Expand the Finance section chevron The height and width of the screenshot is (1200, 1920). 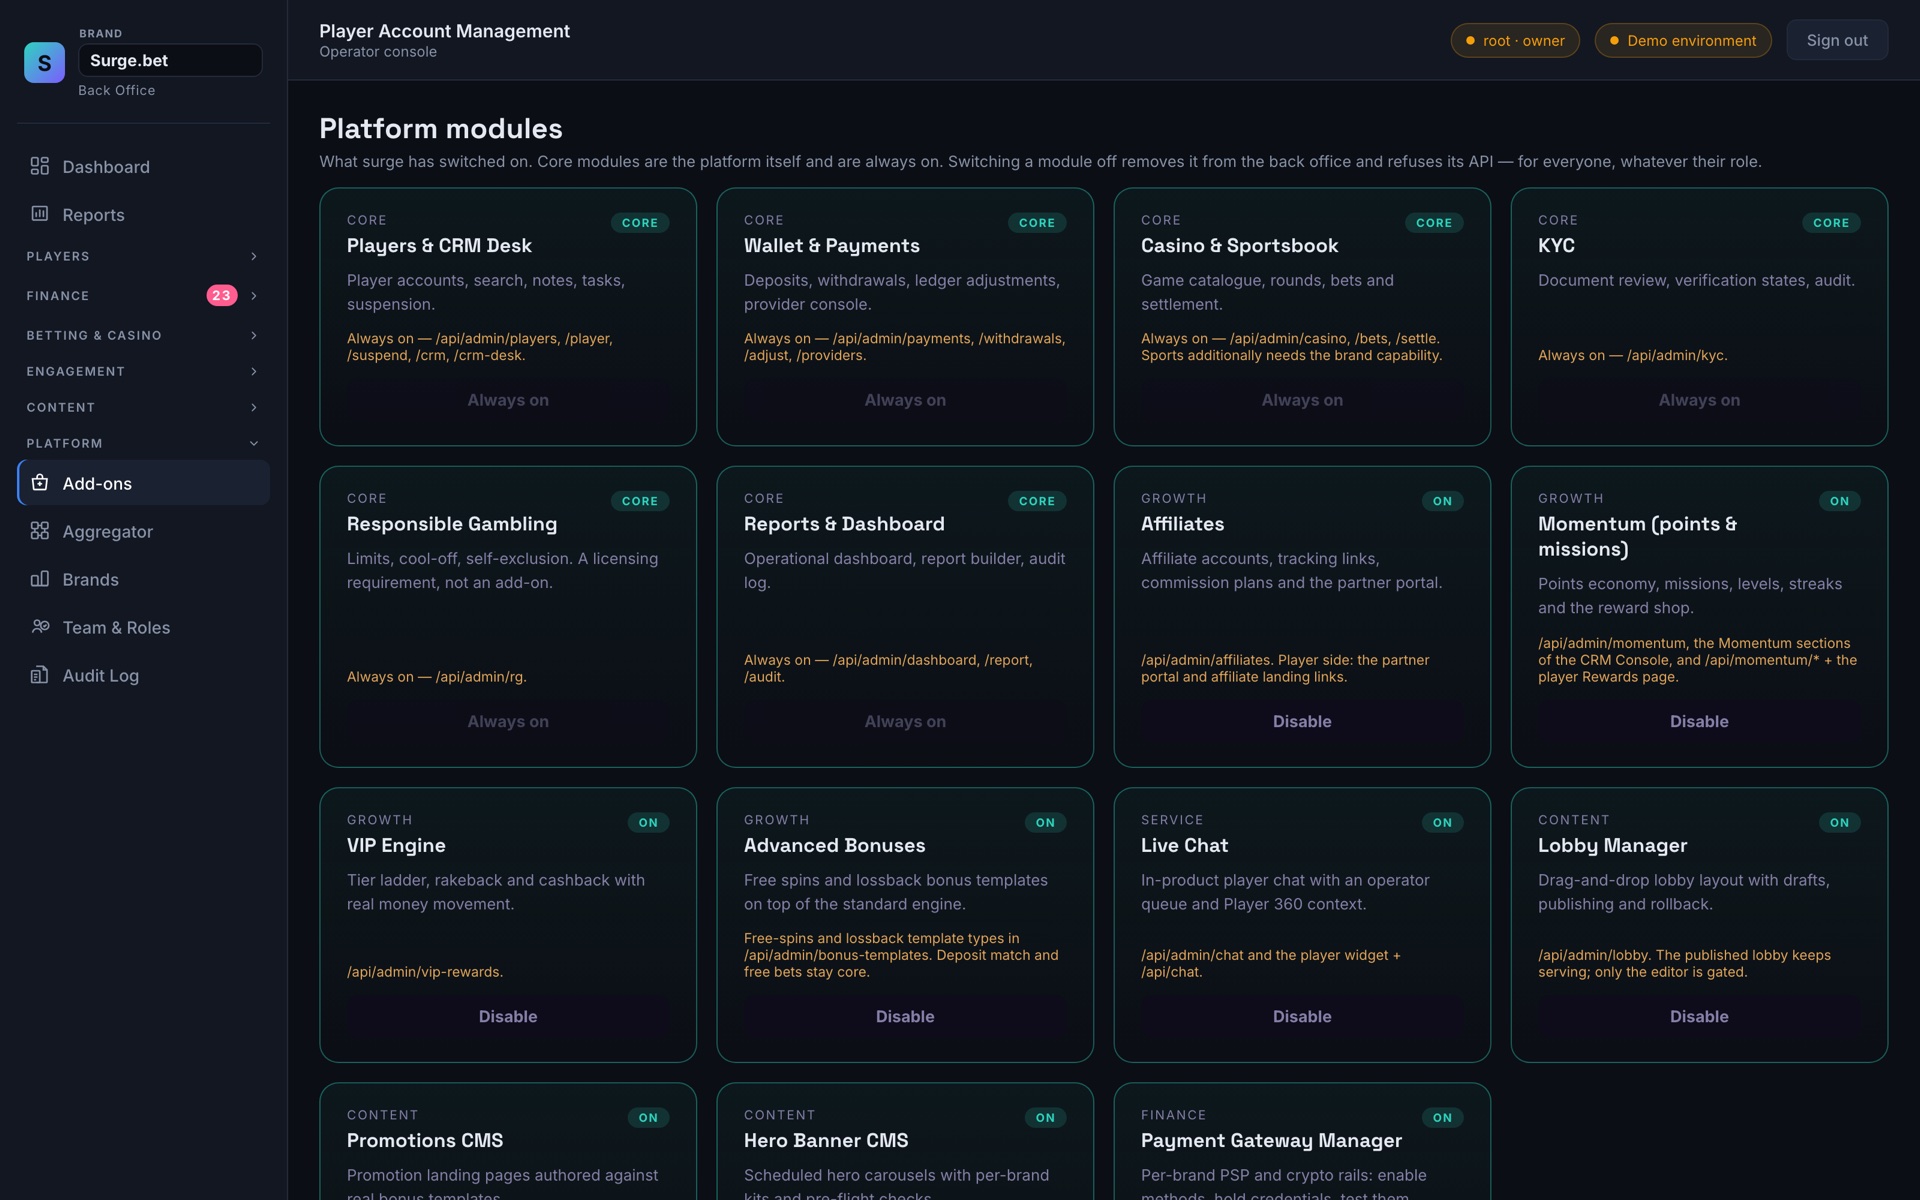(x=254, y=296)
